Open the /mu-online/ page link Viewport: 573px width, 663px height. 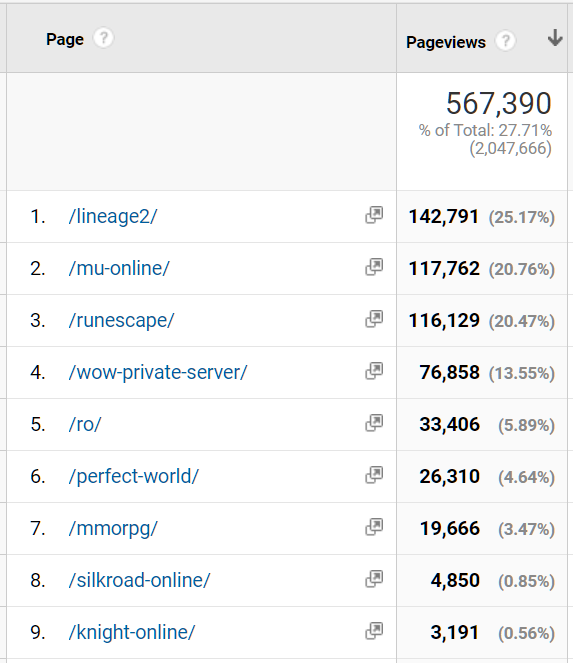click(x=119, y=268)
